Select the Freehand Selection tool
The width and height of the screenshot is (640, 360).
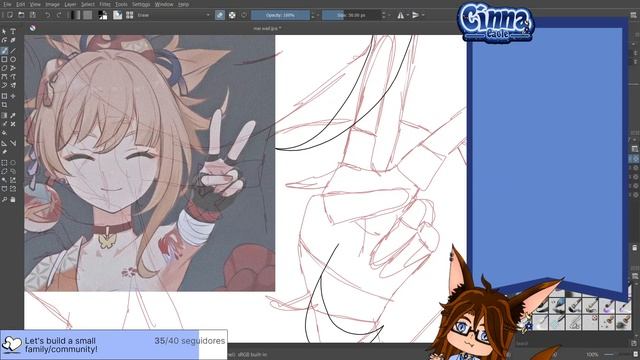(x=13, y=171)
